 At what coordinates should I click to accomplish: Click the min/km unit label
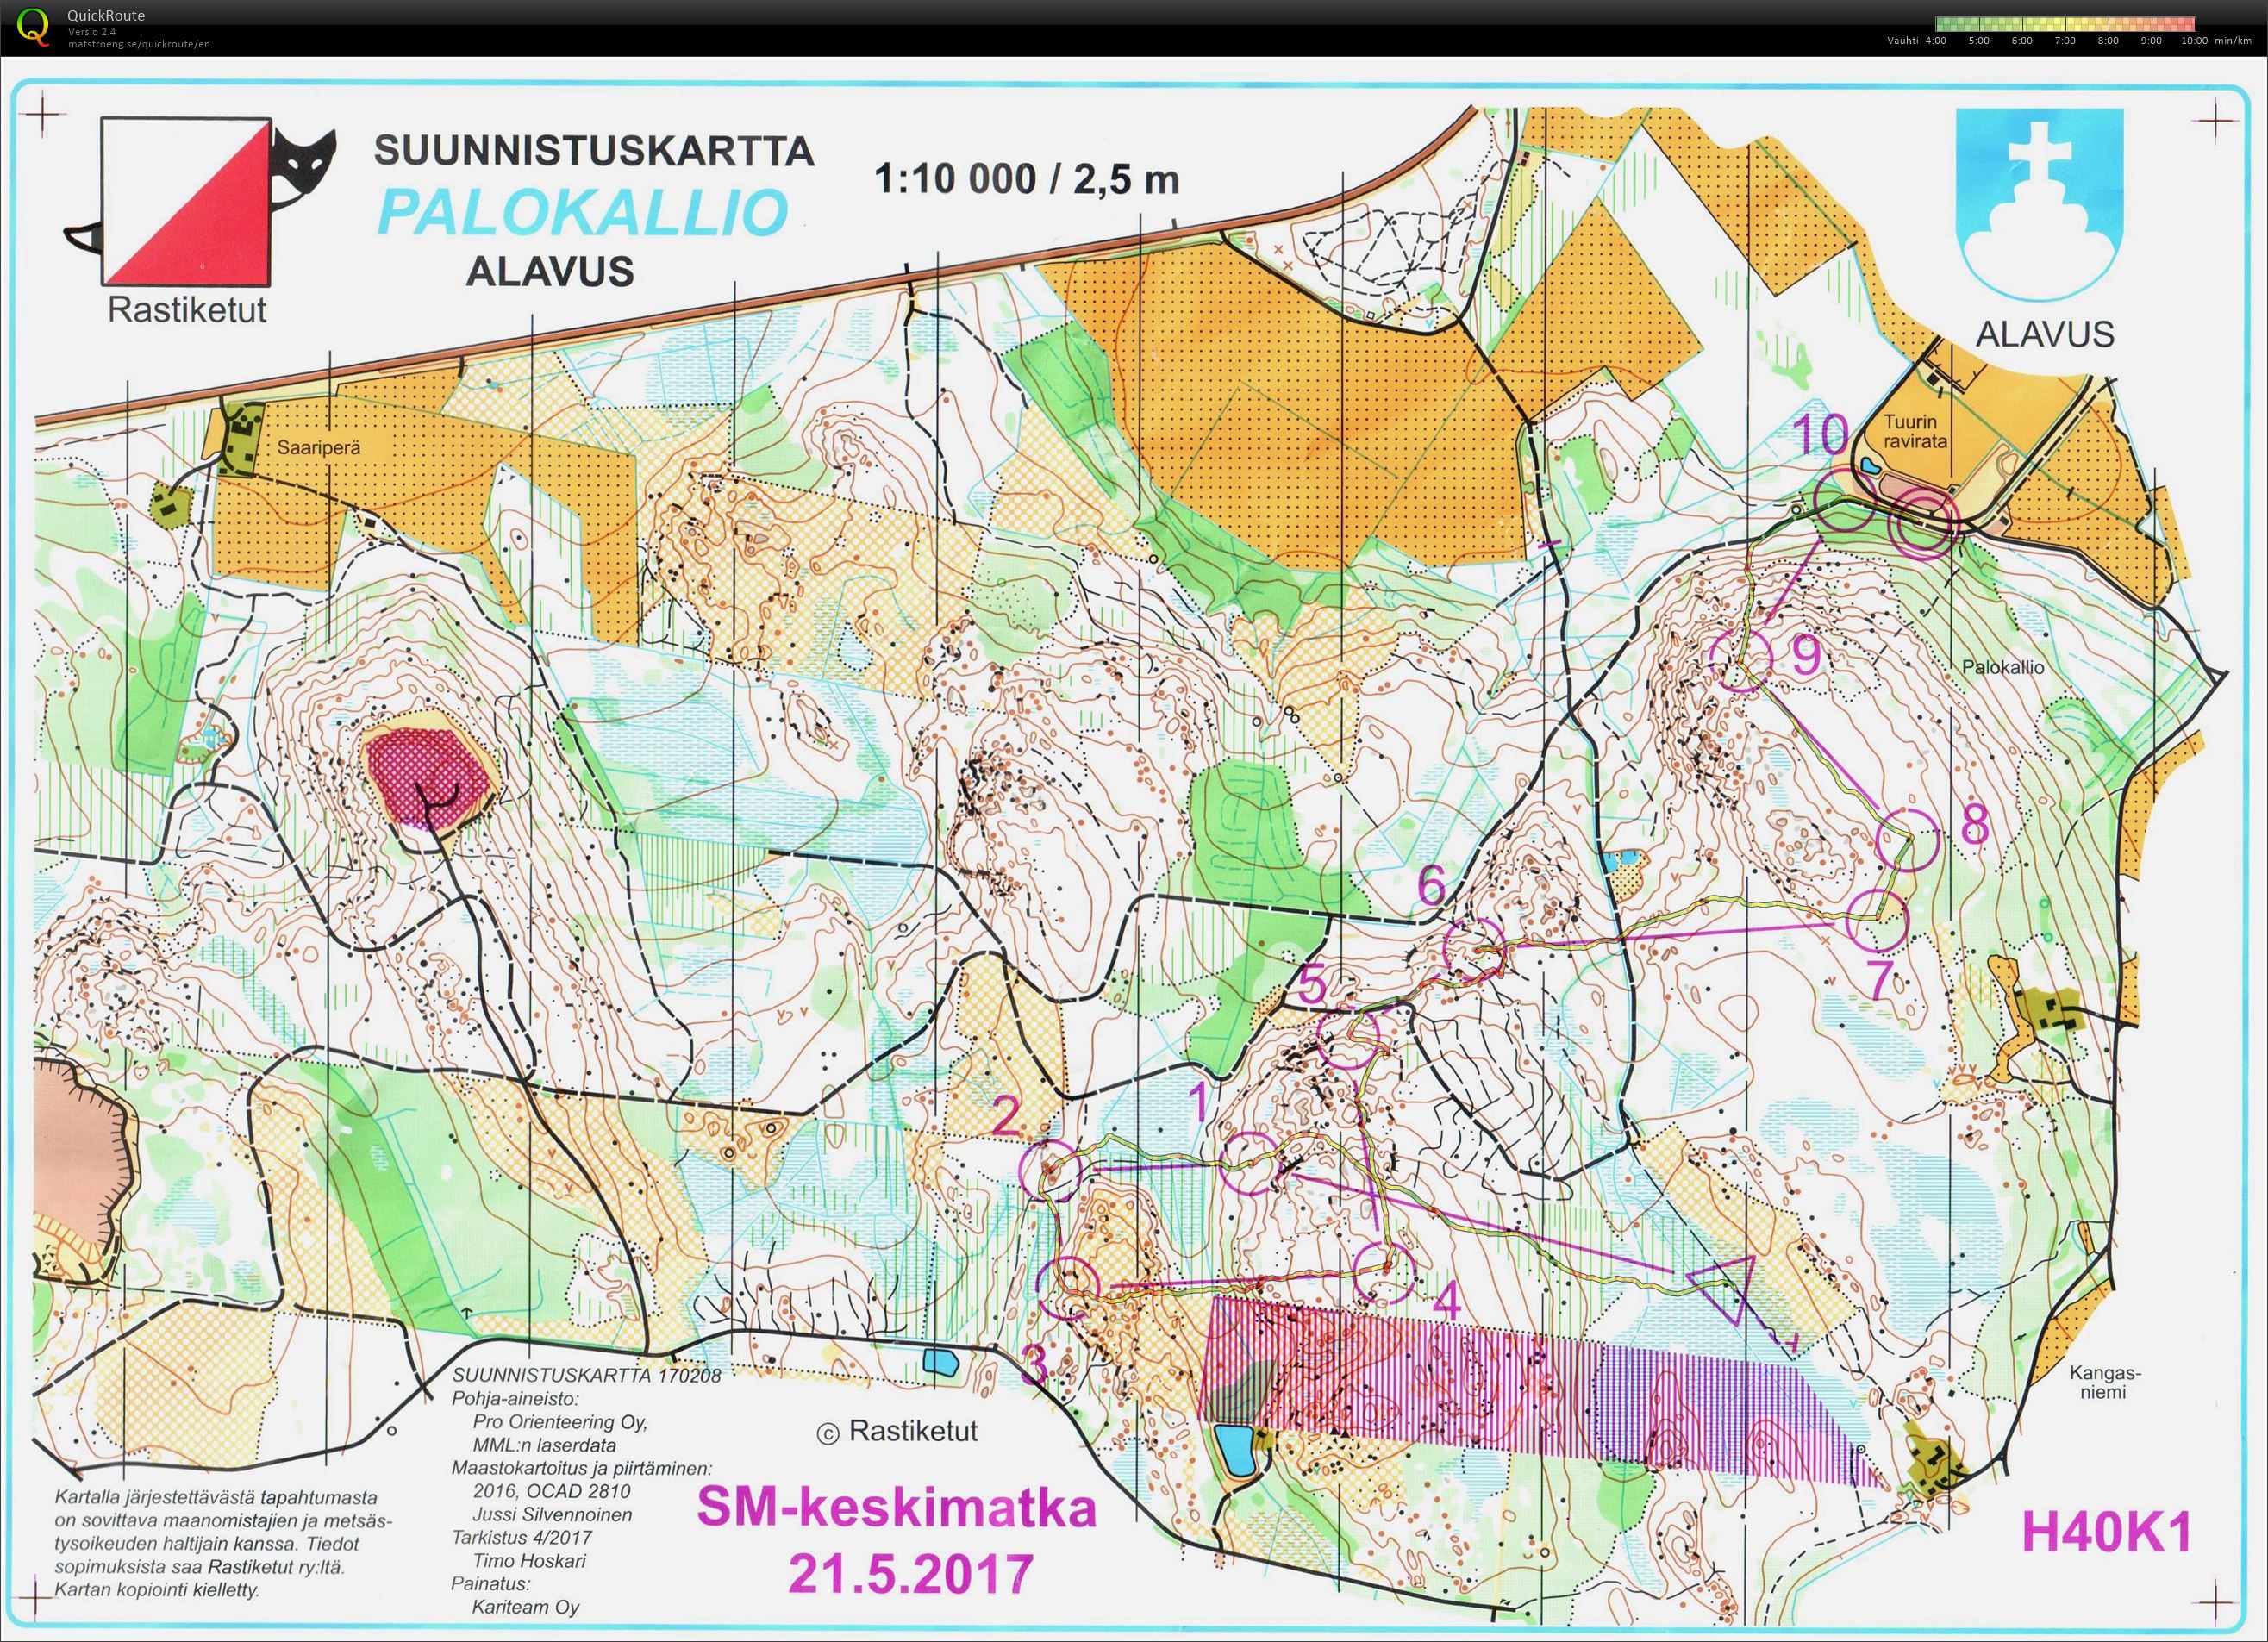click(2232, 41)
